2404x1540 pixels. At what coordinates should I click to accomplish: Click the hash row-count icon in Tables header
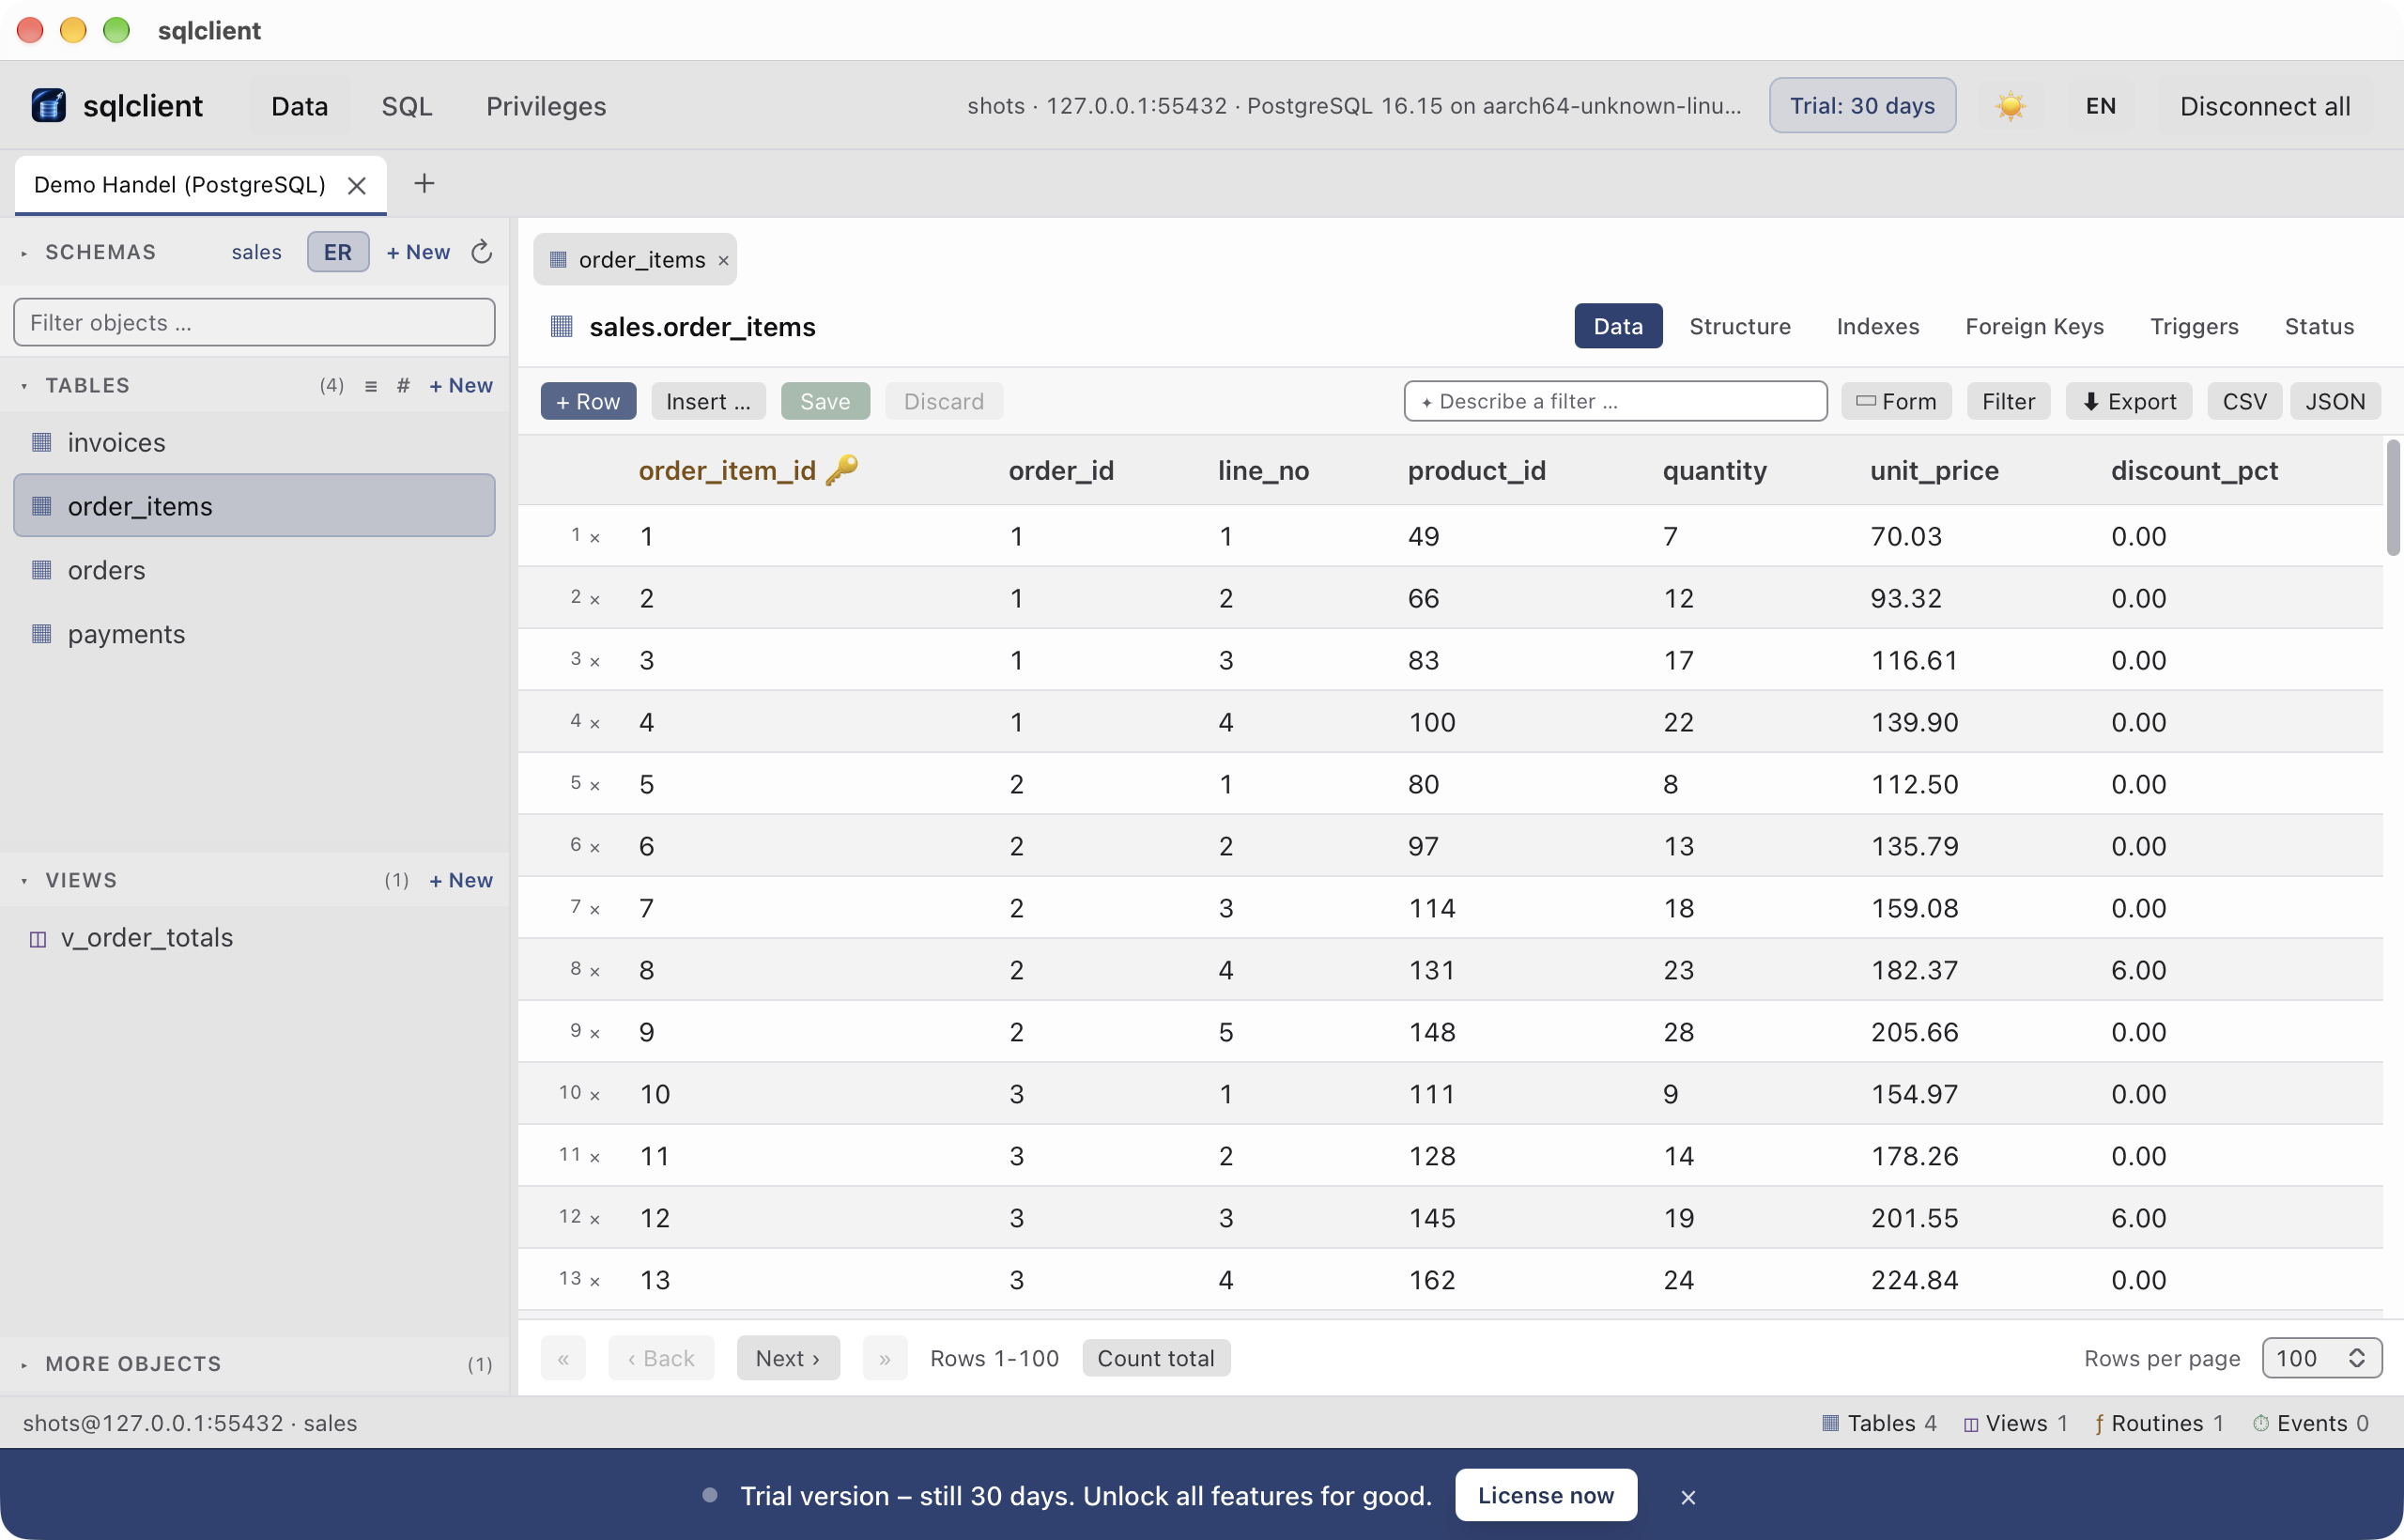click(x=403, y=386)
